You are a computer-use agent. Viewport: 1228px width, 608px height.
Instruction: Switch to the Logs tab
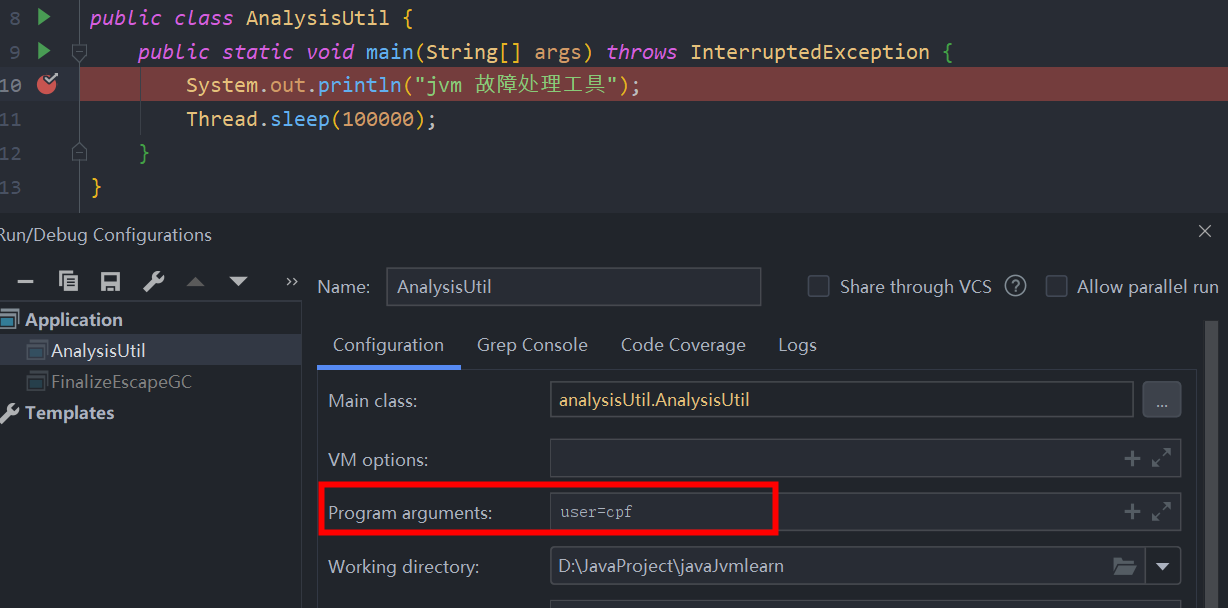(x=797, y=345)
